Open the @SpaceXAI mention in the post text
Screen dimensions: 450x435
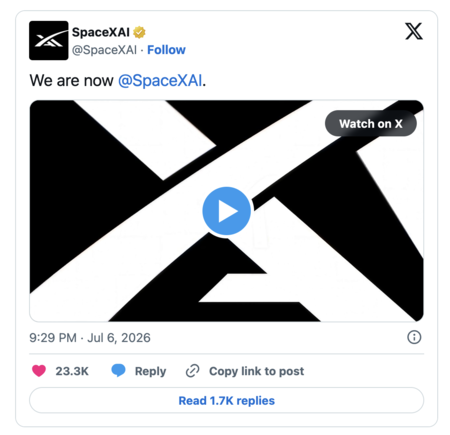[x=160, y=81]
